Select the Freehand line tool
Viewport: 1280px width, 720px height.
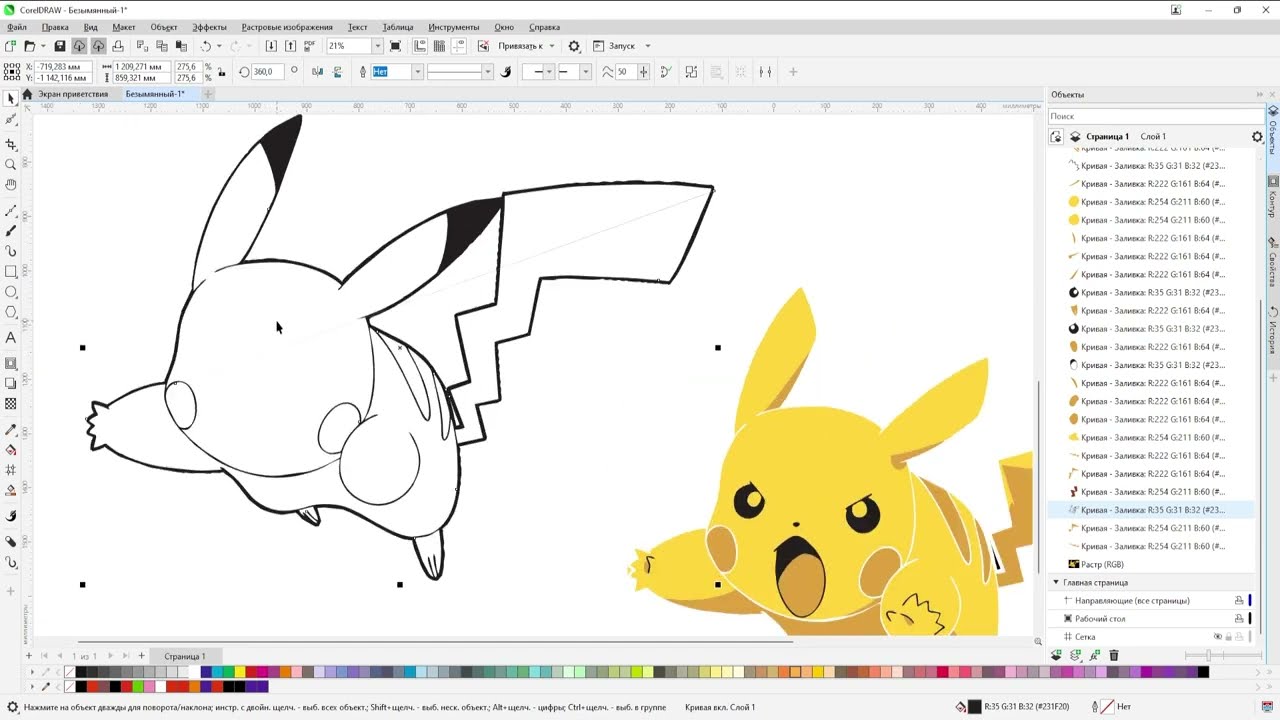pyautogui.click(x=11, y=210)
